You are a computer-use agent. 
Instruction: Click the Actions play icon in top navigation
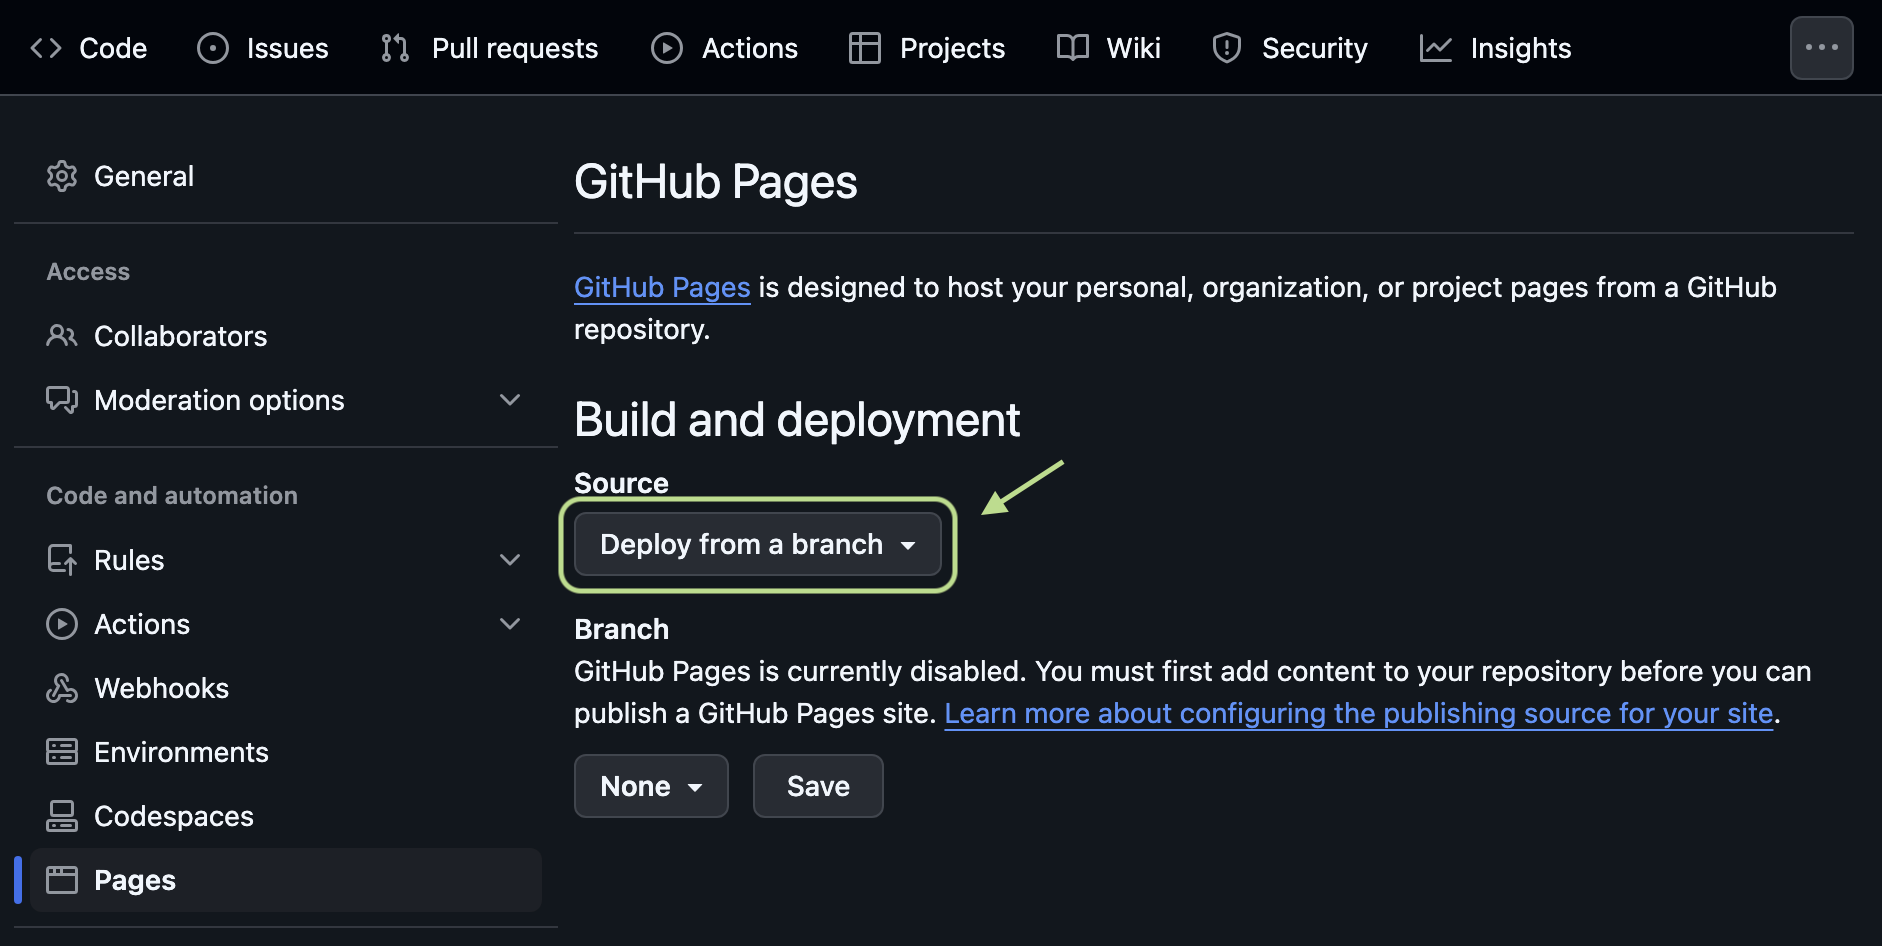pos(667,48)
